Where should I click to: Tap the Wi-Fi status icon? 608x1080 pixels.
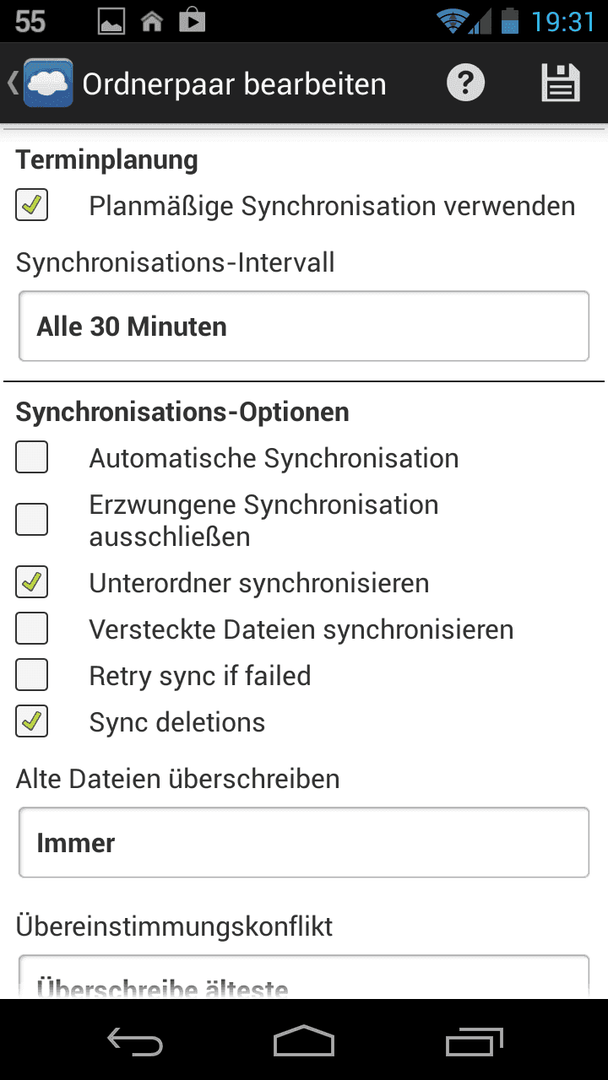coord(452,21)
